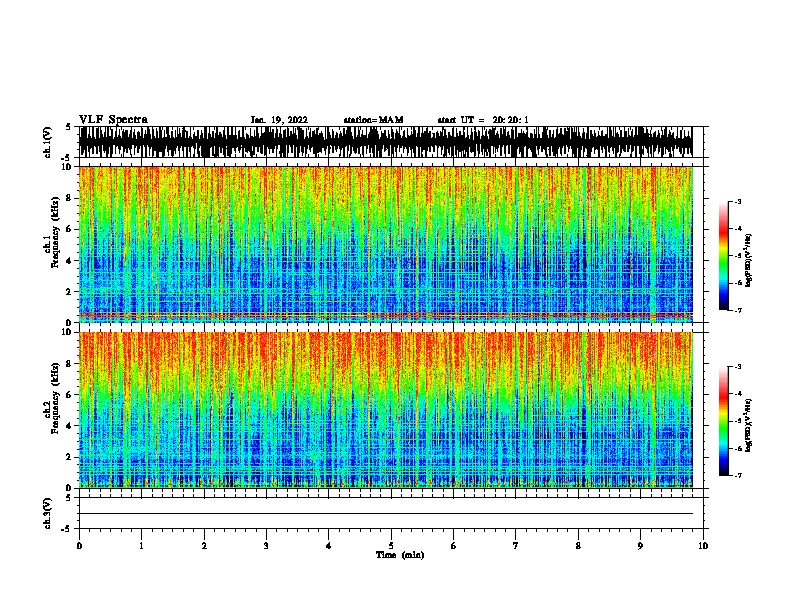Click inside the ch.2 frequency spectrogram
Image resolution: width=792 pixels, height=612 pixels.
(385, 410)
